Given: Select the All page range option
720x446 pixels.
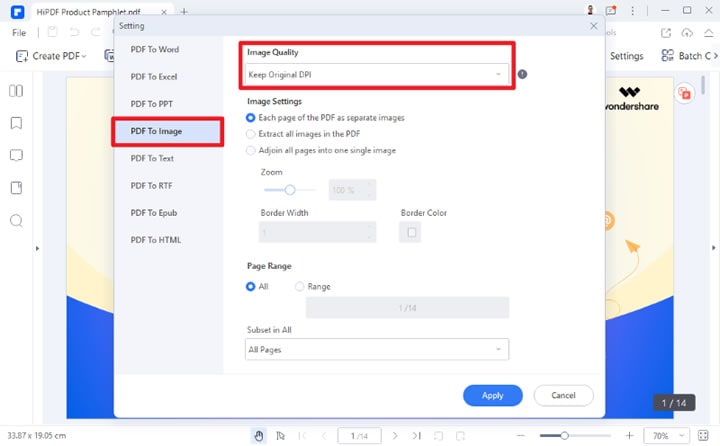Looking at the screenshot, I should tap(250, 287).
